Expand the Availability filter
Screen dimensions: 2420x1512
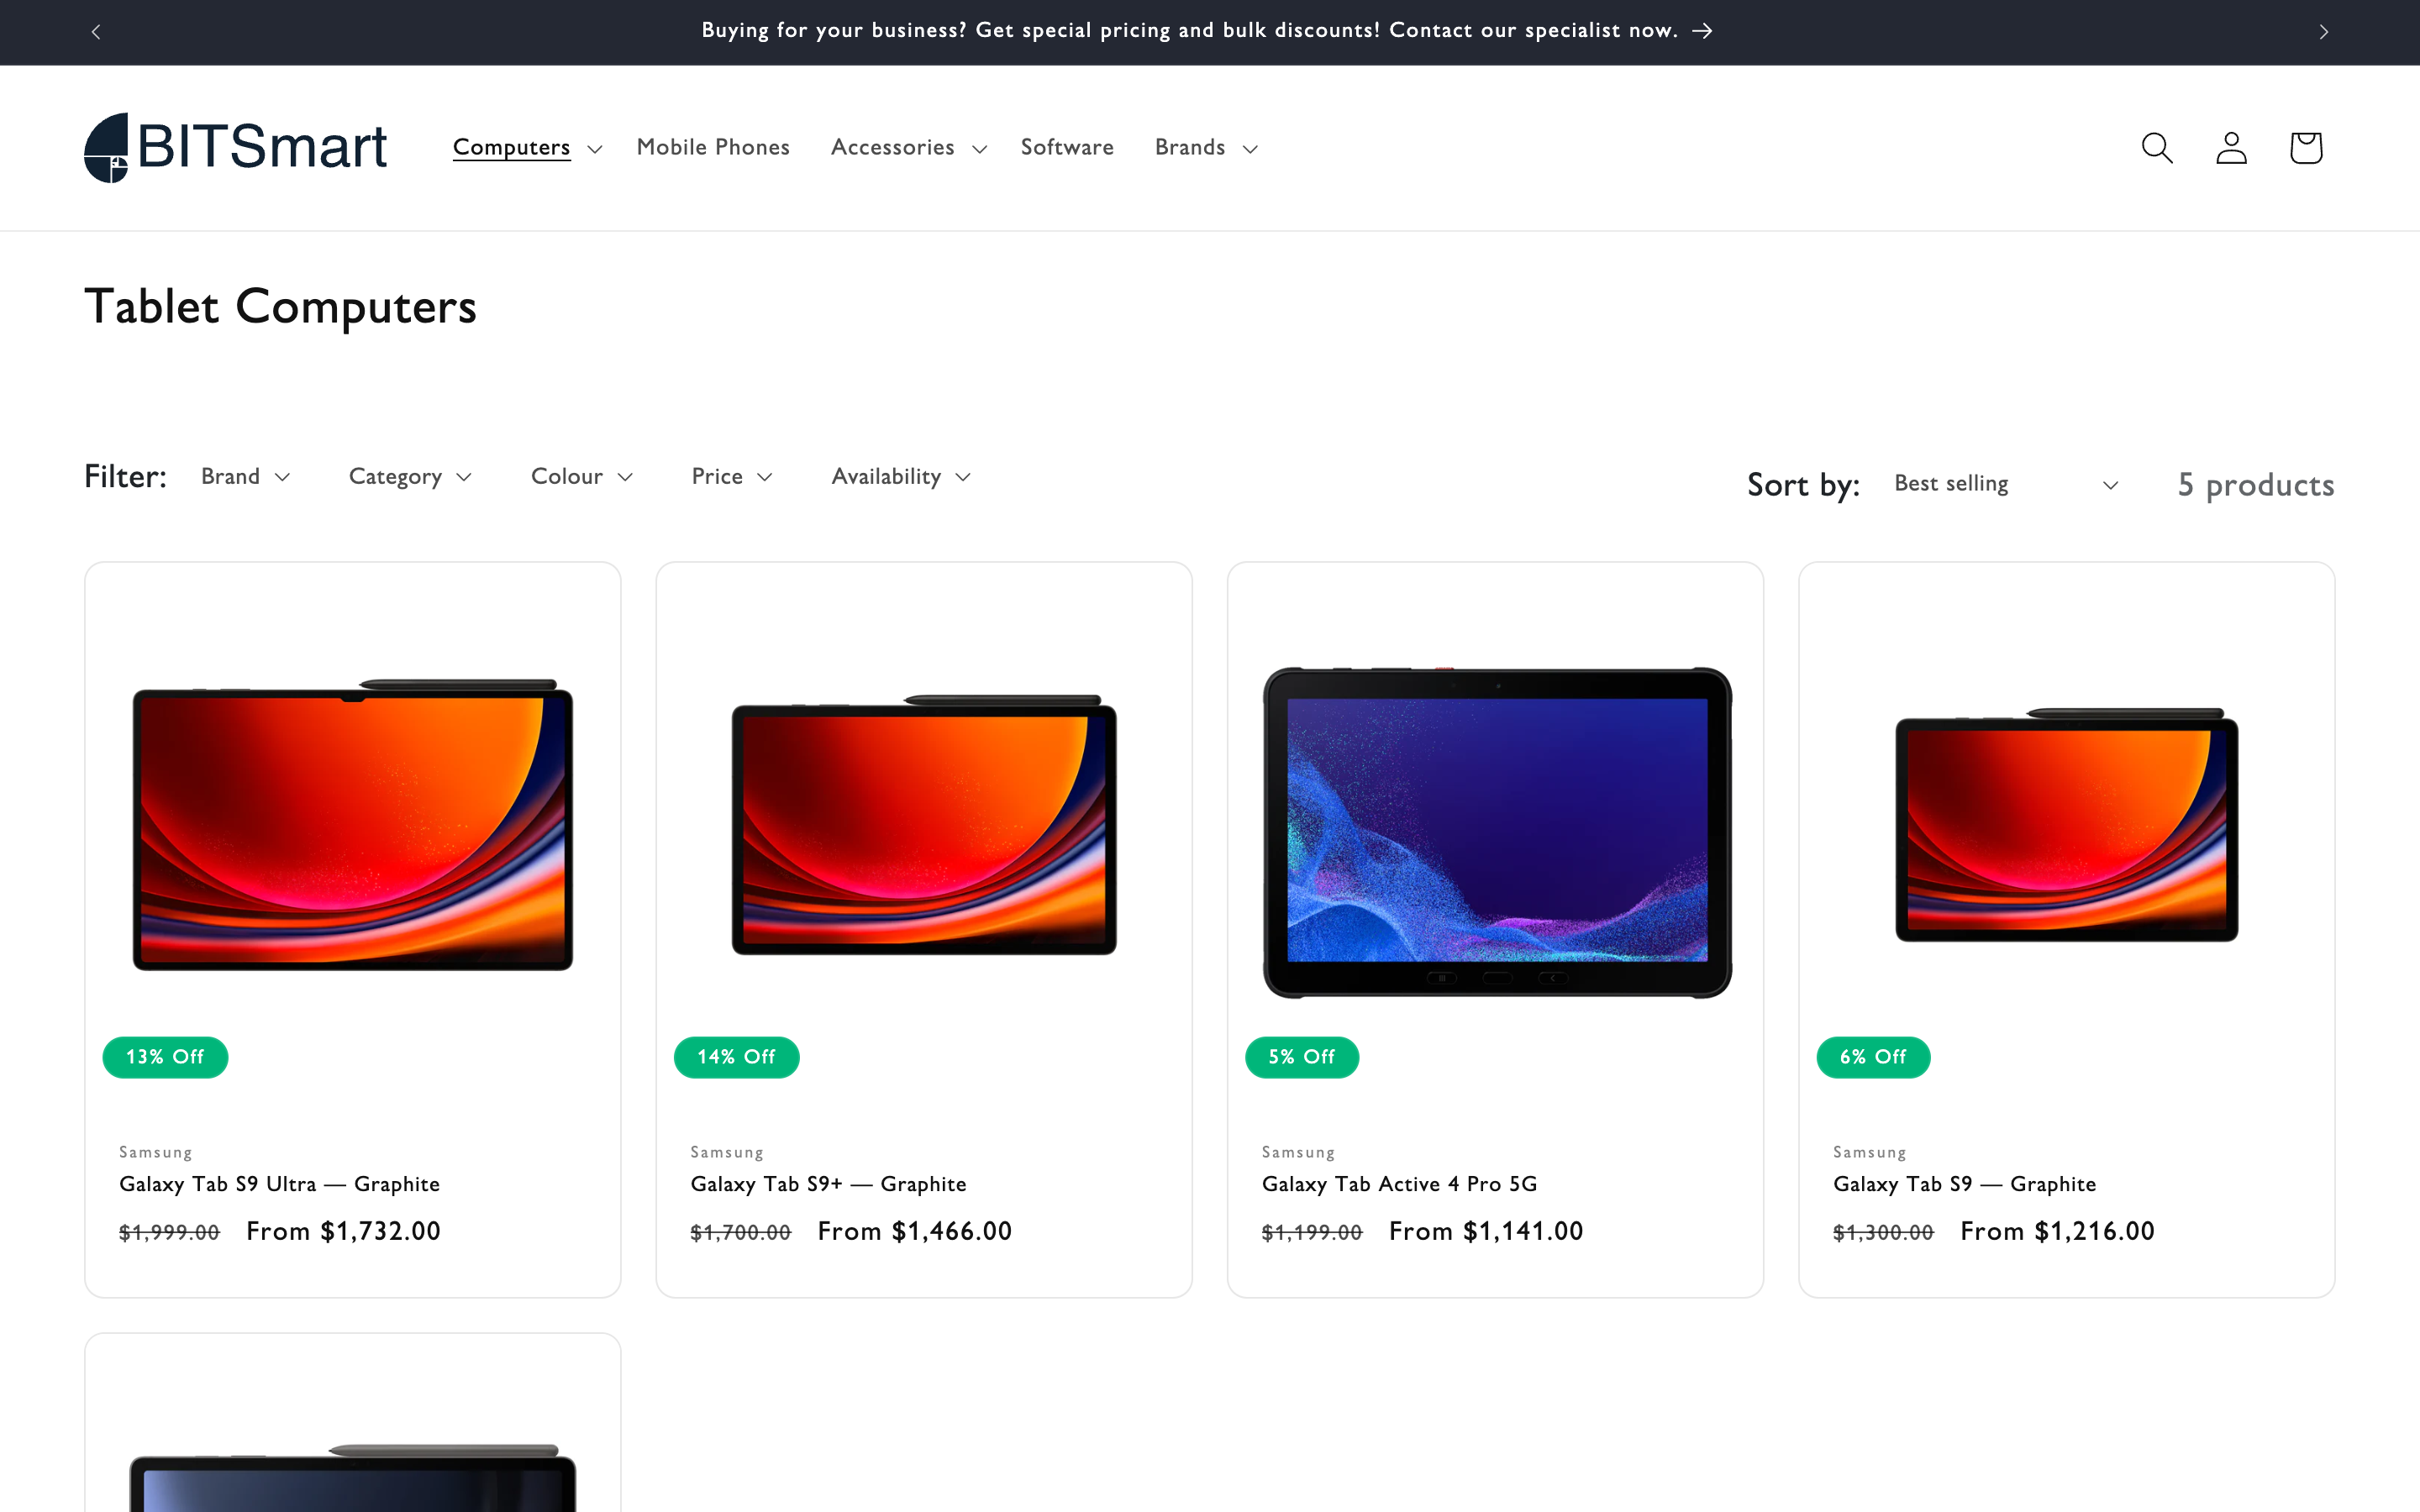(900, 477)
